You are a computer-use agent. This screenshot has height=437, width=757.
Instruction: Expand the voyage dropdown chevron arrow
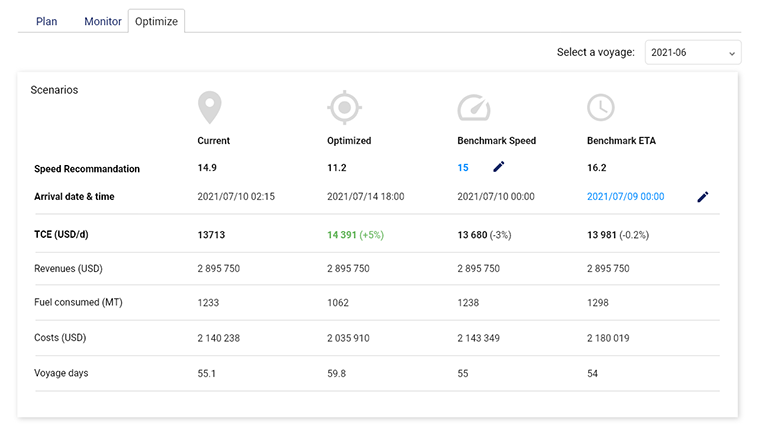731,52
